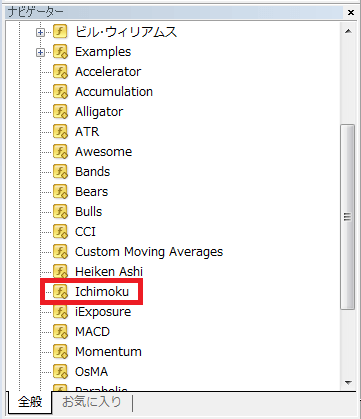Screen dimensions: 361x419
Task: Expand the ビル・ウィリアムス tree node
Action: [x=40, y=32]
